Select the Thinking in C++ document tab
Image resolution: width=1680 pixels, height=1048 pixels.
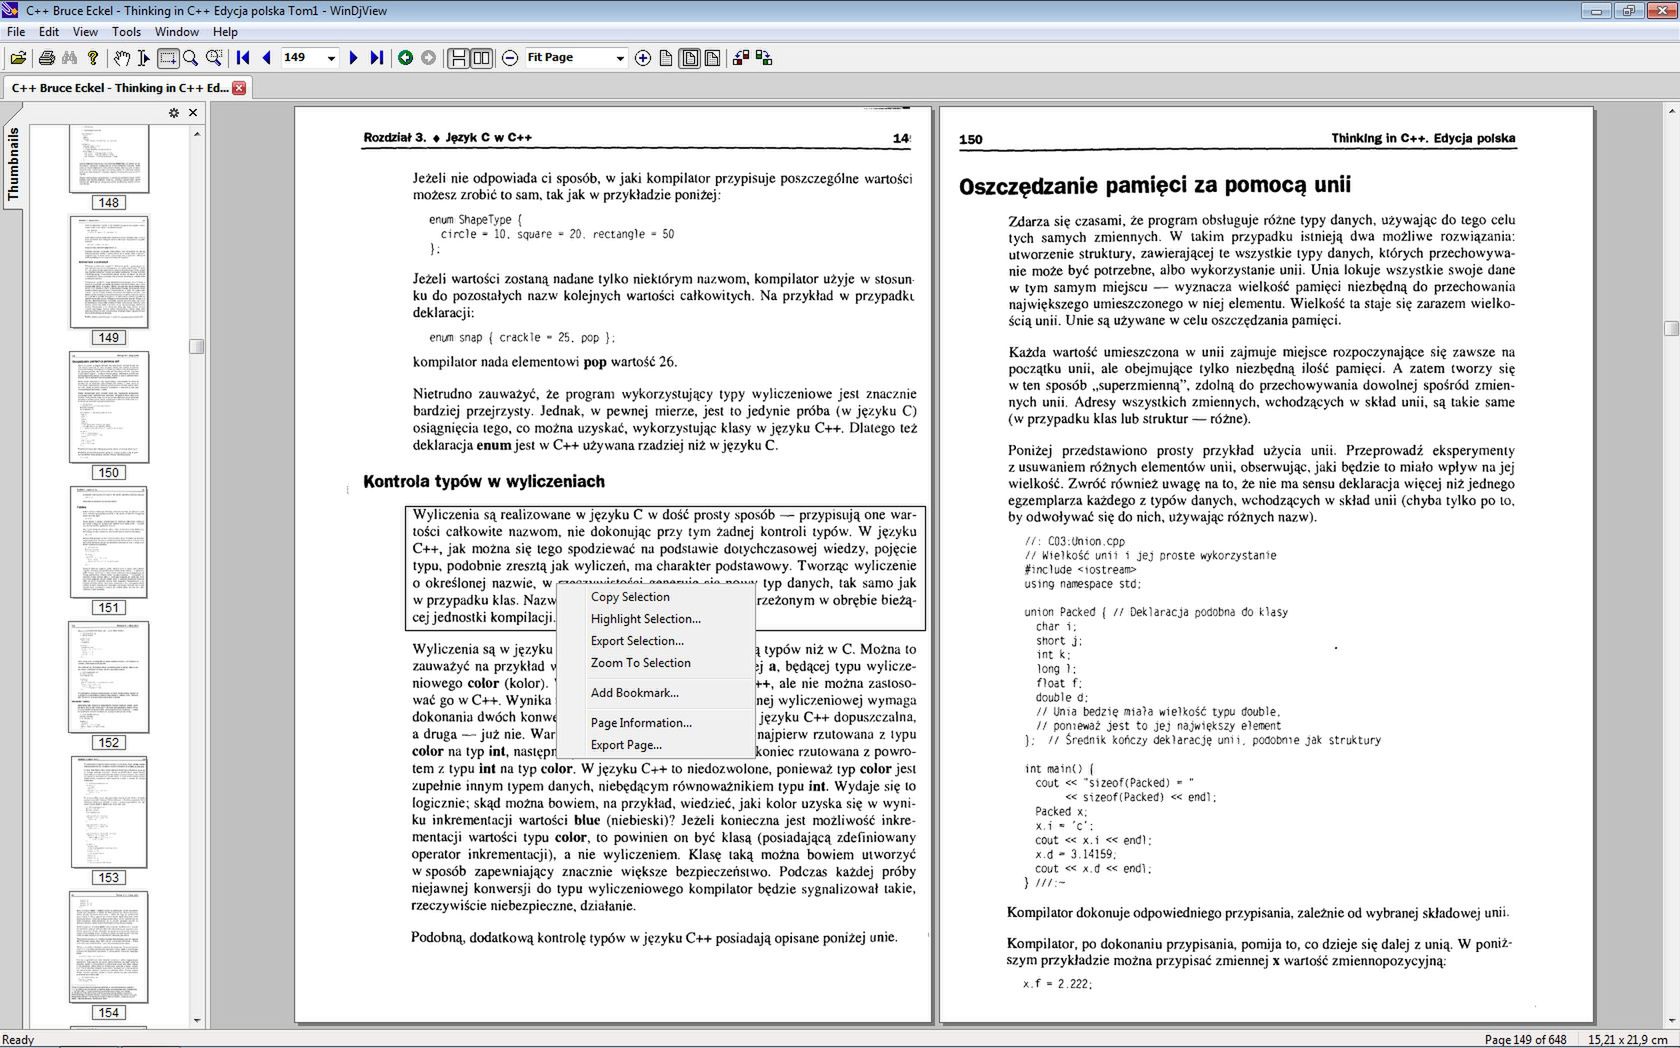[x=118, y=88]
